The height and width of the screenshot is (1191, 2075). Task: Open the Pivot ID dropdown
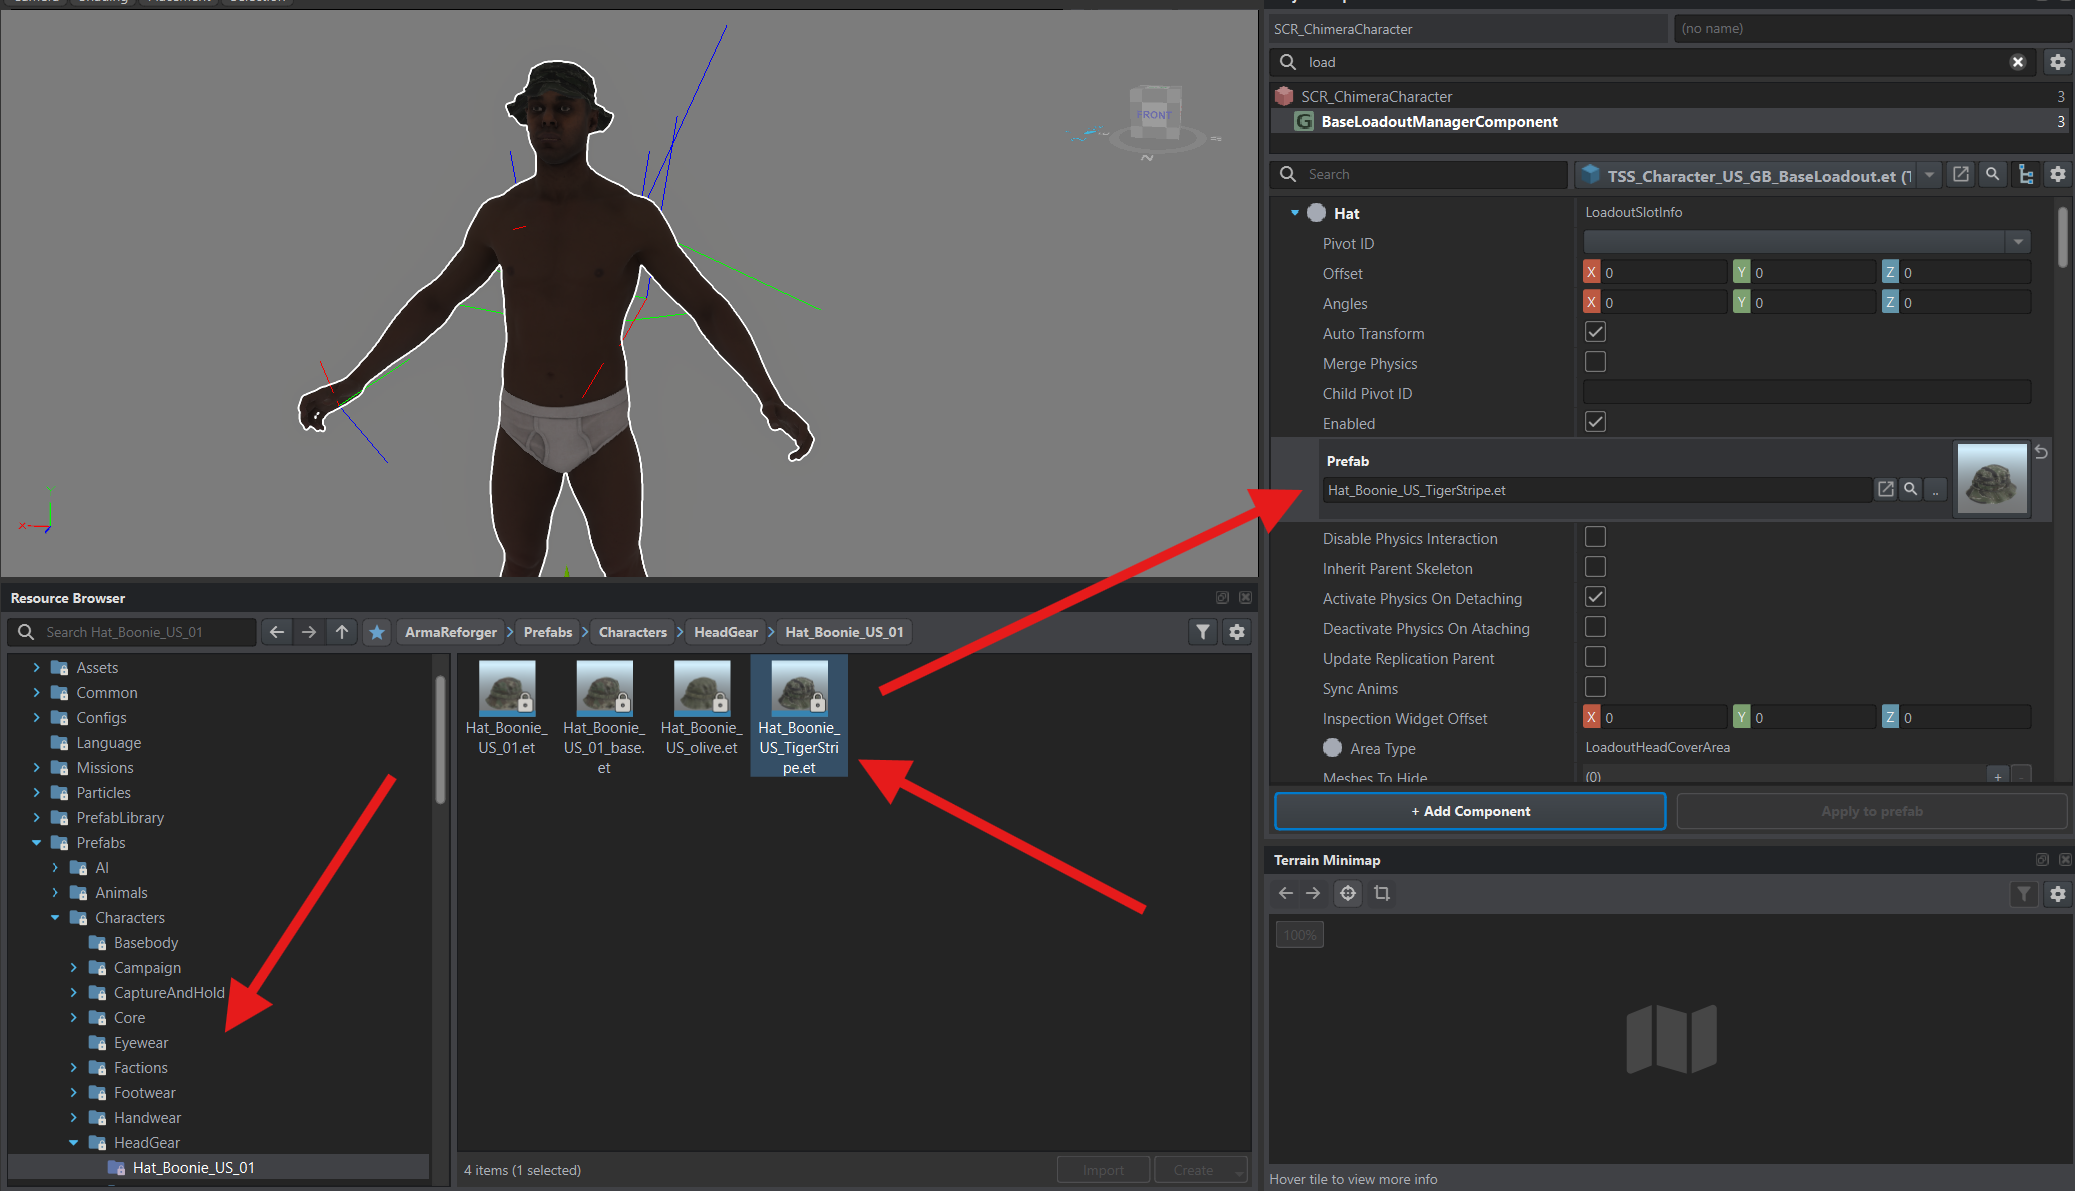2018,242
